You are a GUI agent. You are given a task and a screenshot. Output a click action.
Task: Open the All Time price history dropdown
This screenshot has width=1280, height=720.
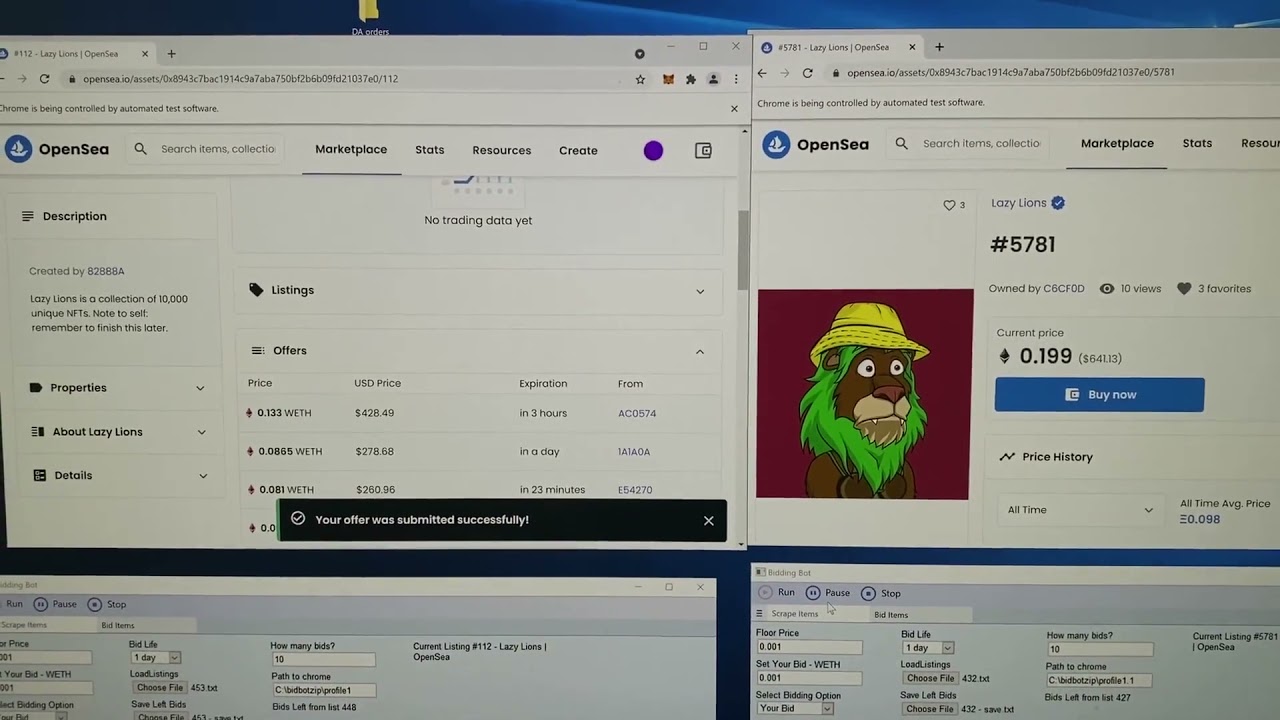[x=1080, y=510]
